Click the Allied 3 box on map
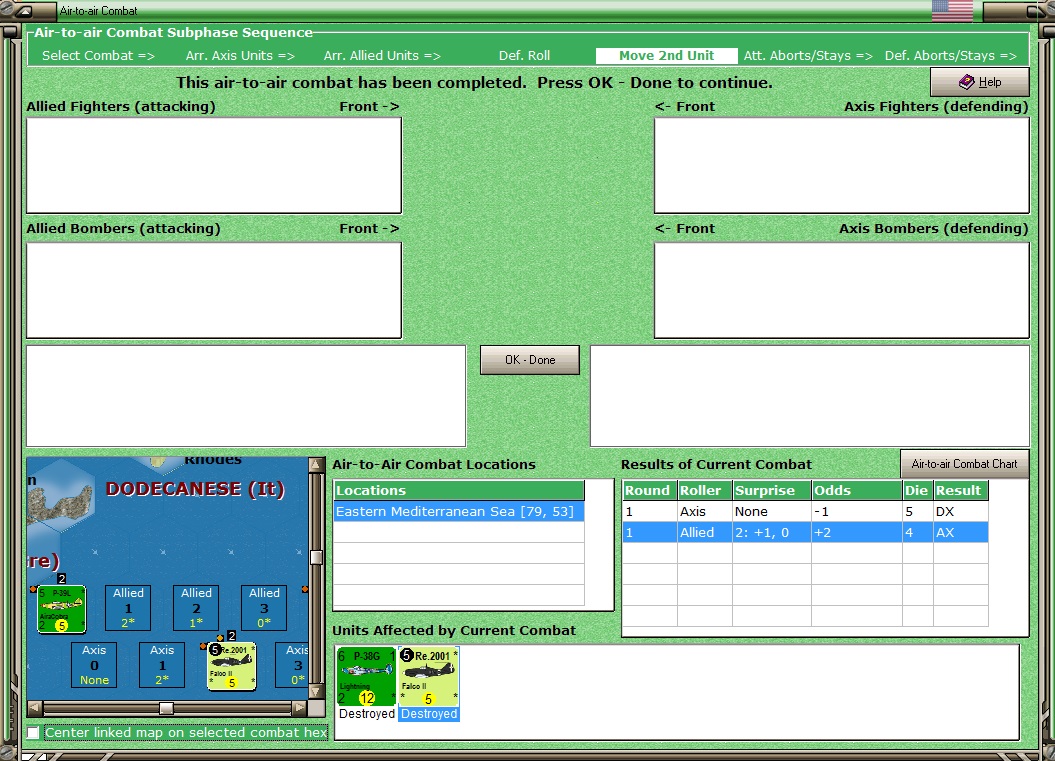Viewport: 1055px width, 761px height. click(264, 608)
